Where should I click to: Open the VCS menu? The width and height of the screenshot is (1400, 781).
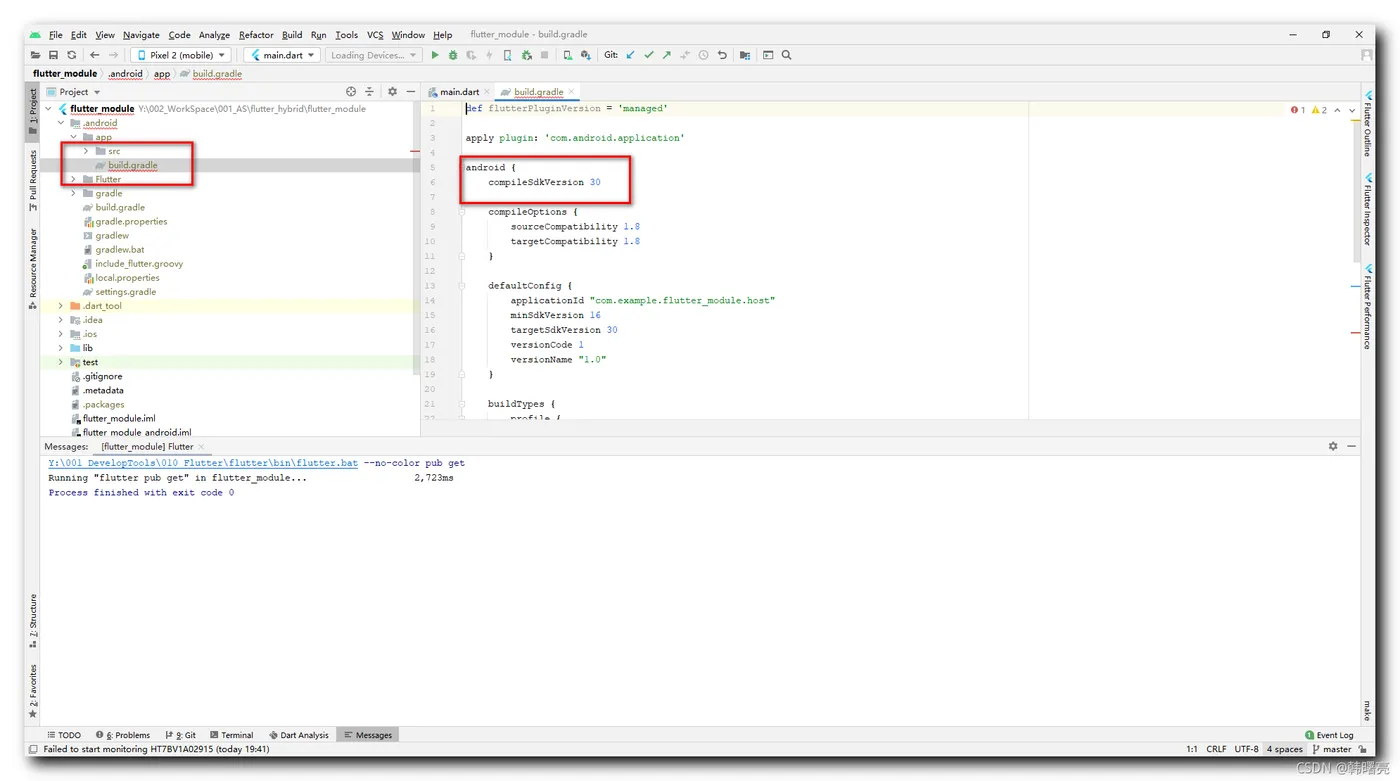click(375, 35)
